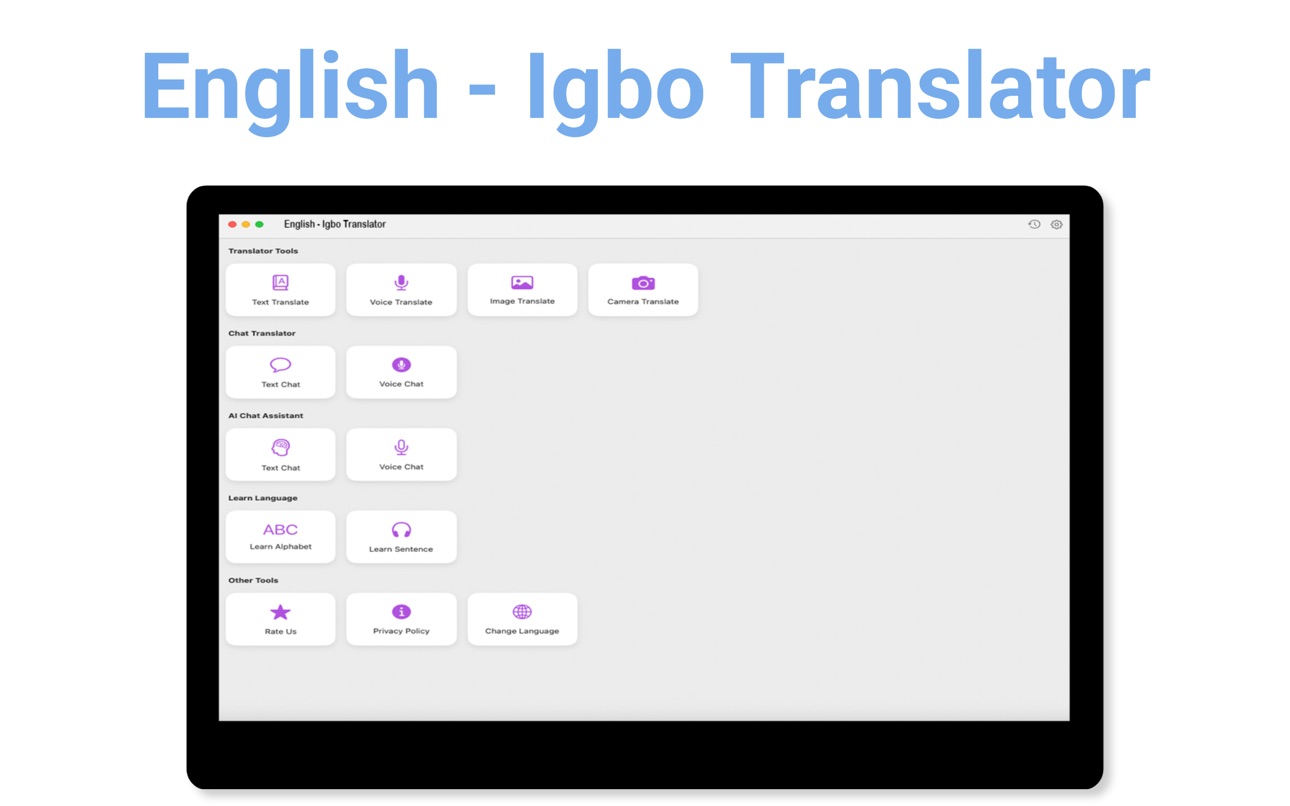Minimize the window with yellow button

click(x=246, y=224)
